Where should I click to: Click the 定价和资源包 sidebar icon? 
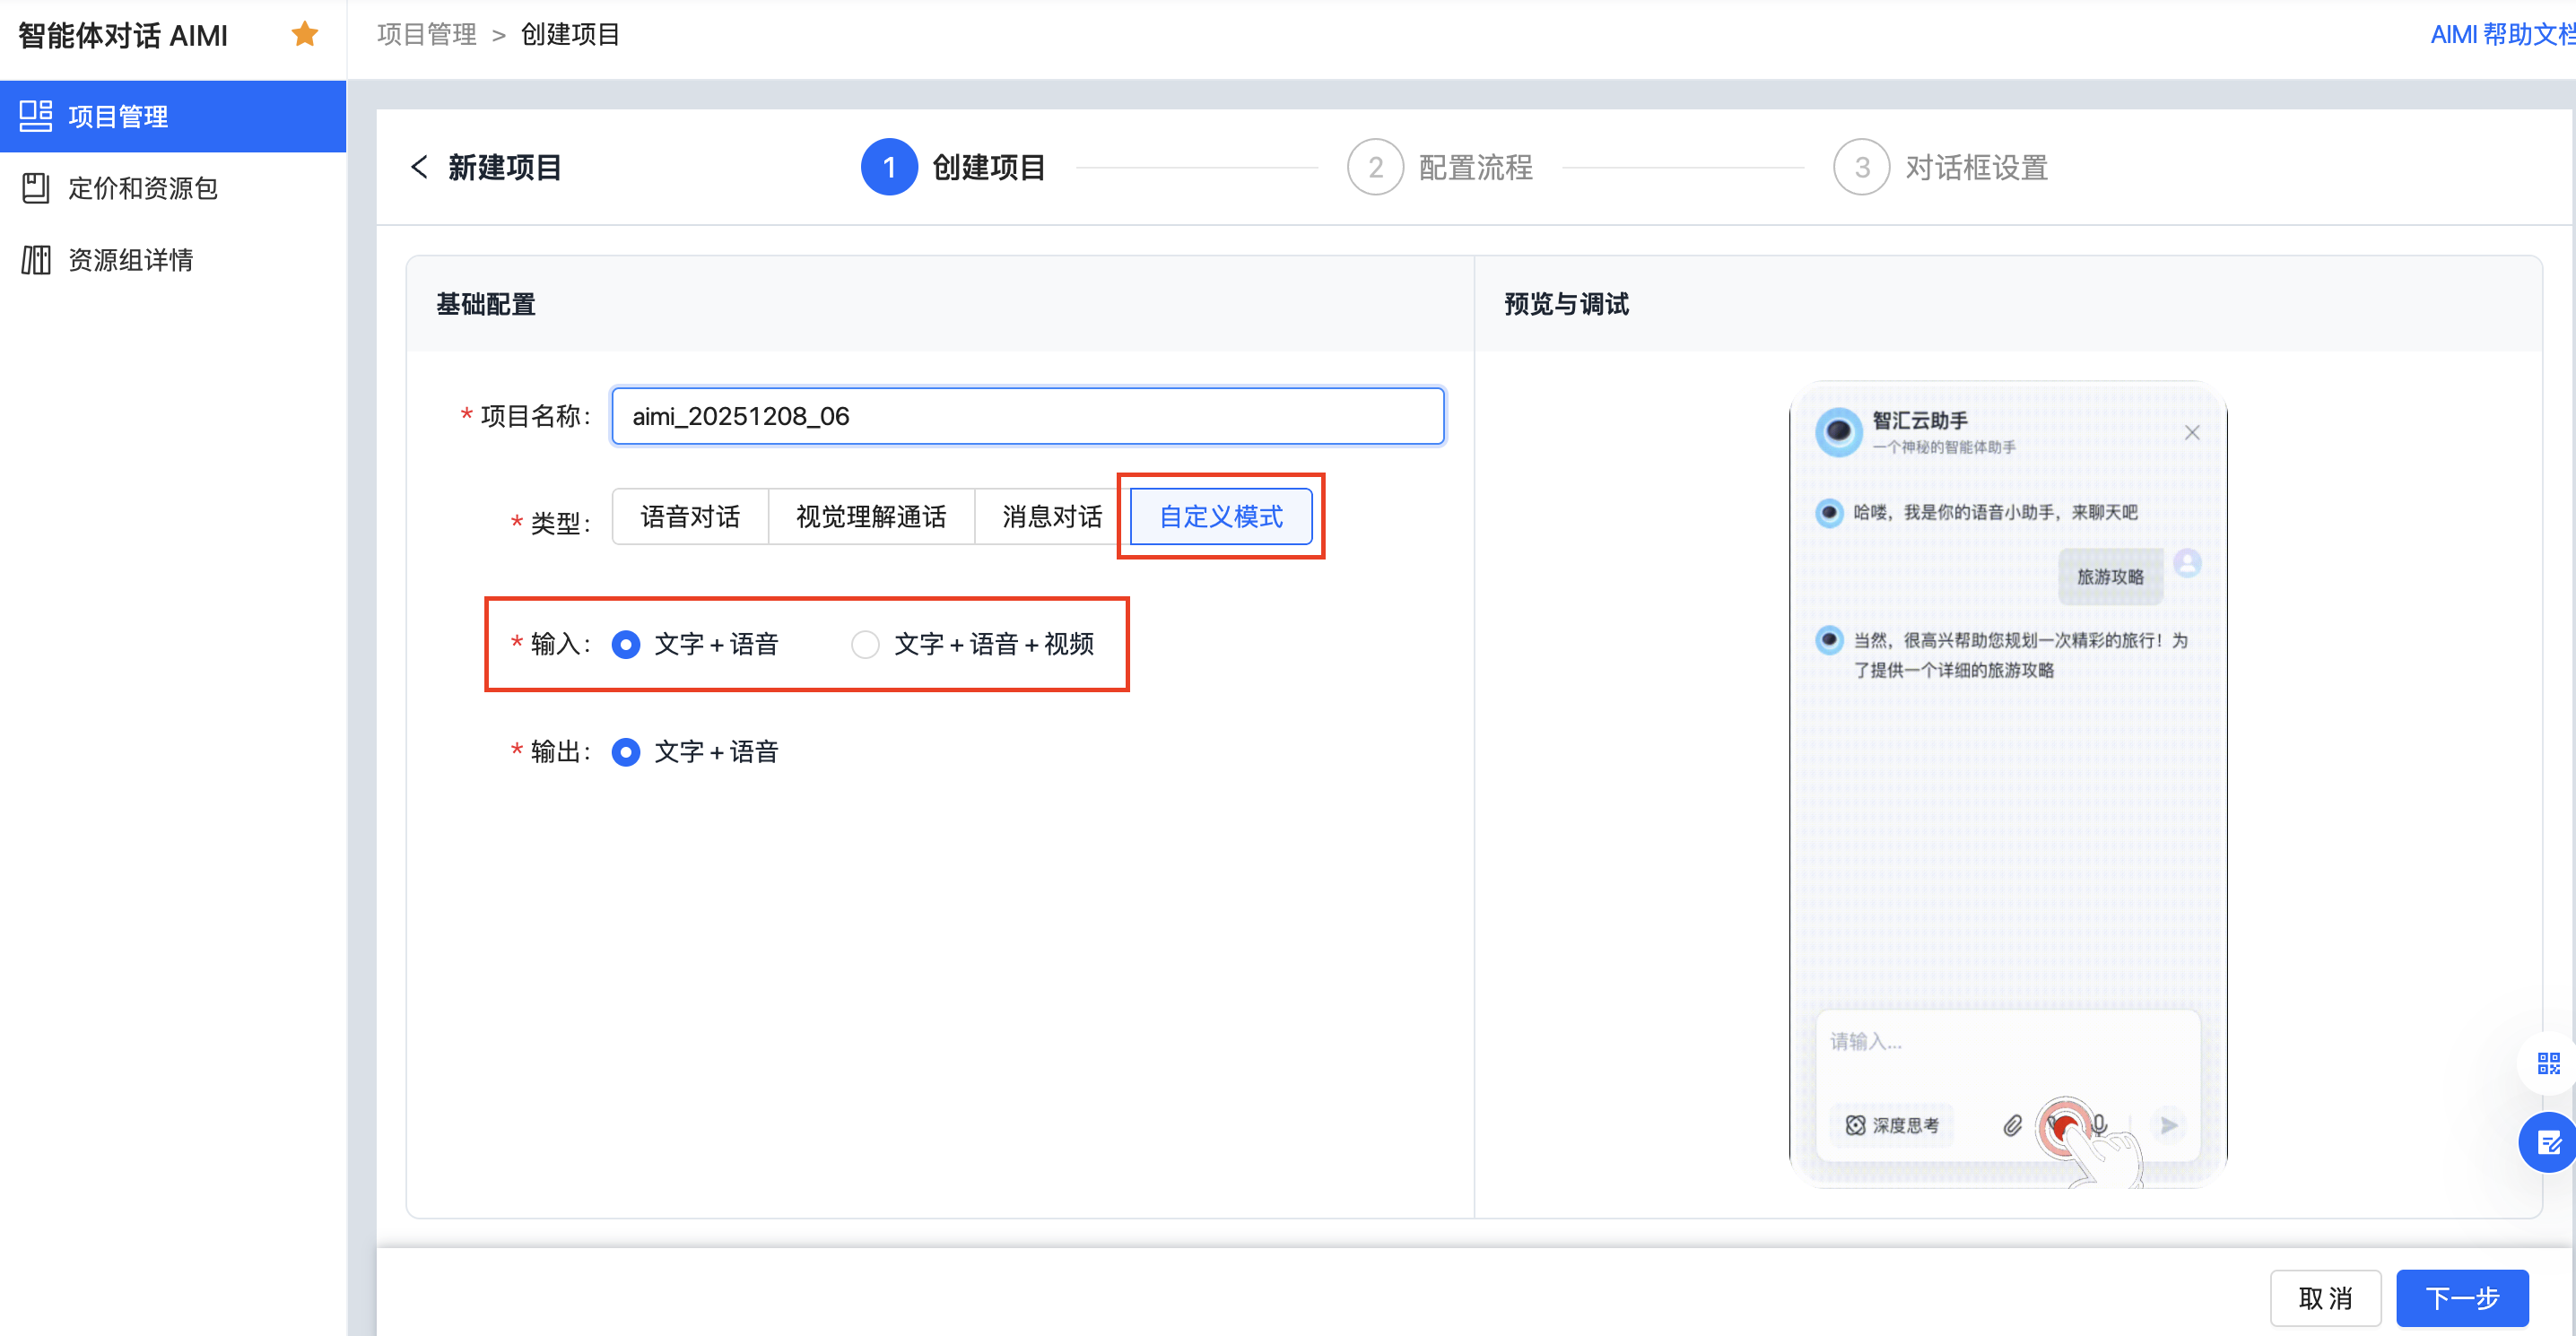pos(36,188)
